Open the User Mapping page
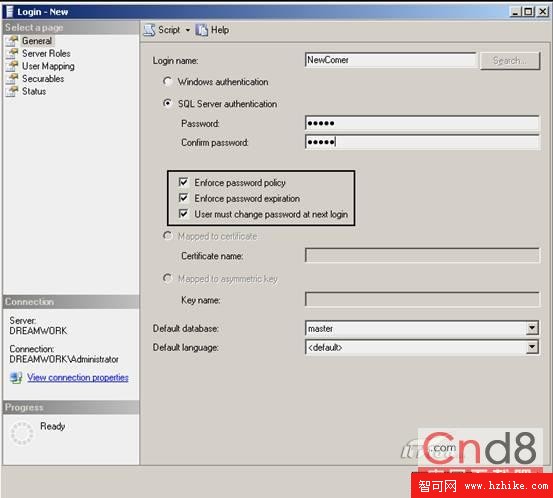 (48, 66)
